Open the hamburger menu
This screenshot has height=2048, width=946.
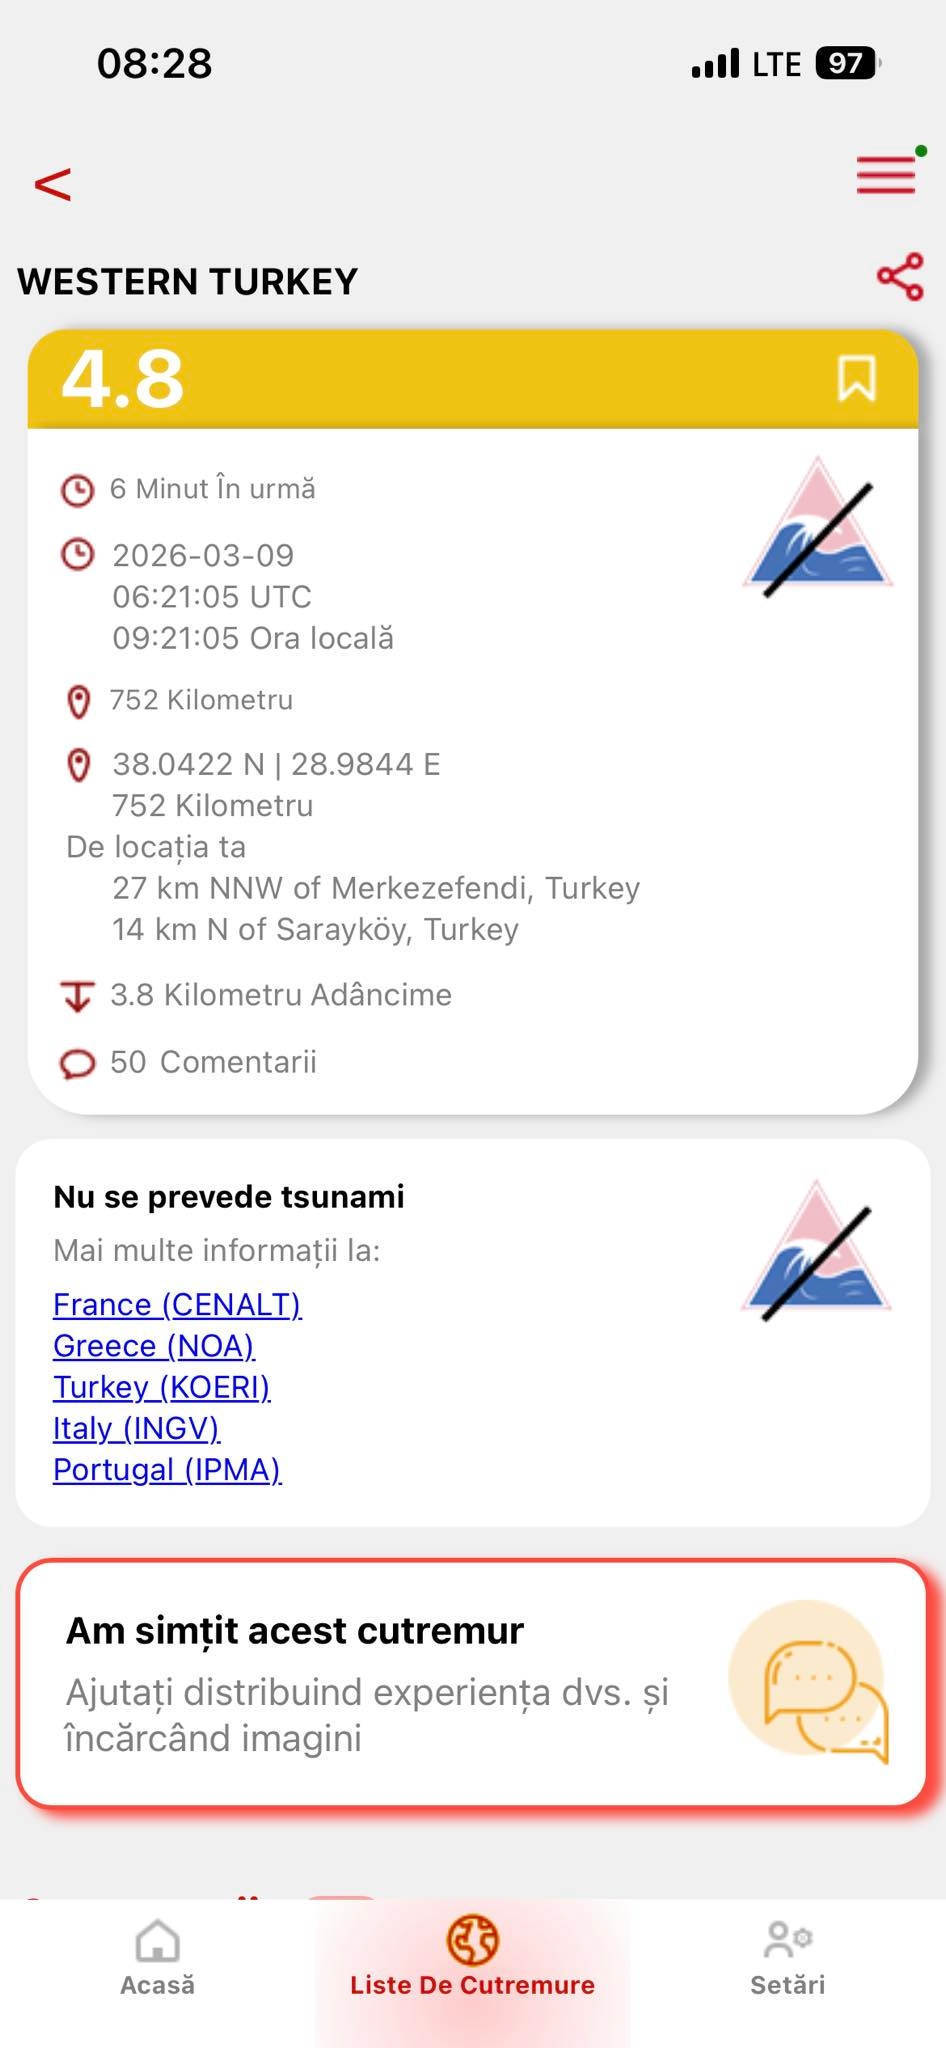pyautogui.click(x=886, y=176)
